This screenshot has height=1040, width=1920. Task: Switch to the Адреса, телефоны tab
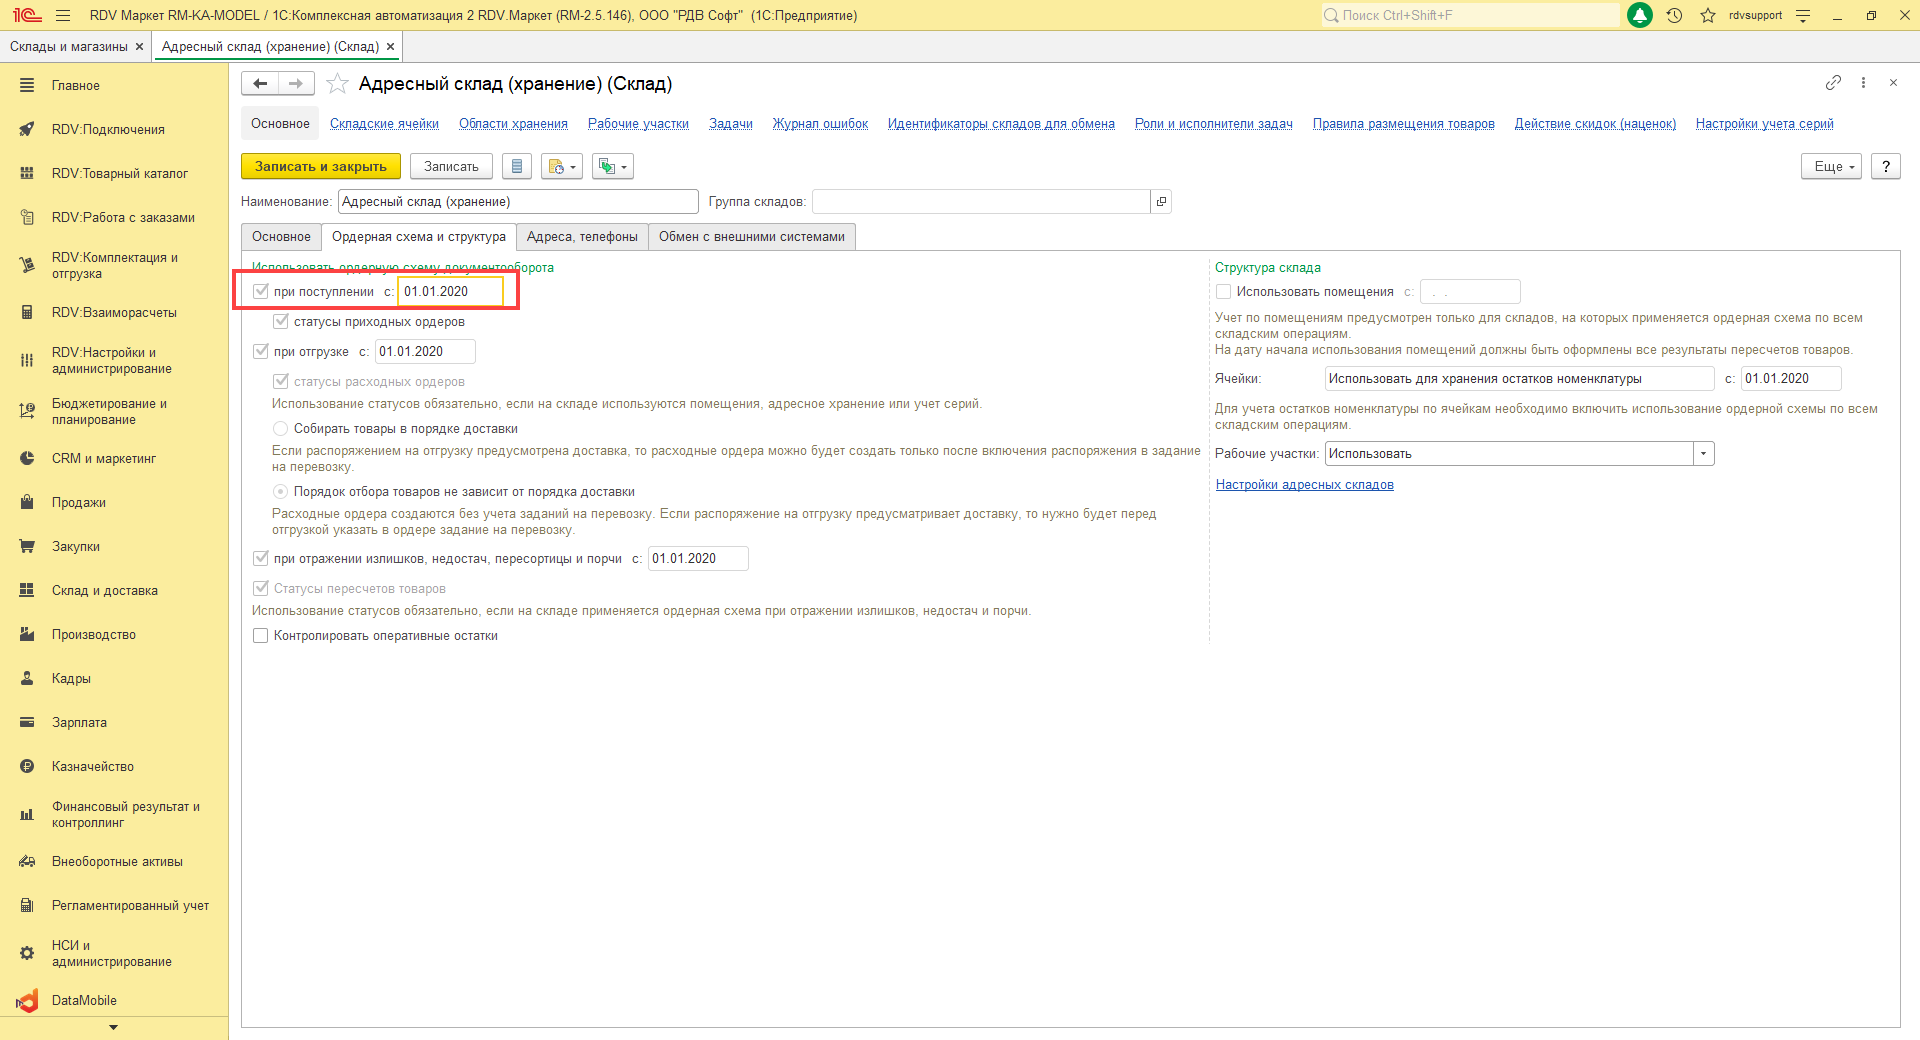pos(582,237)
